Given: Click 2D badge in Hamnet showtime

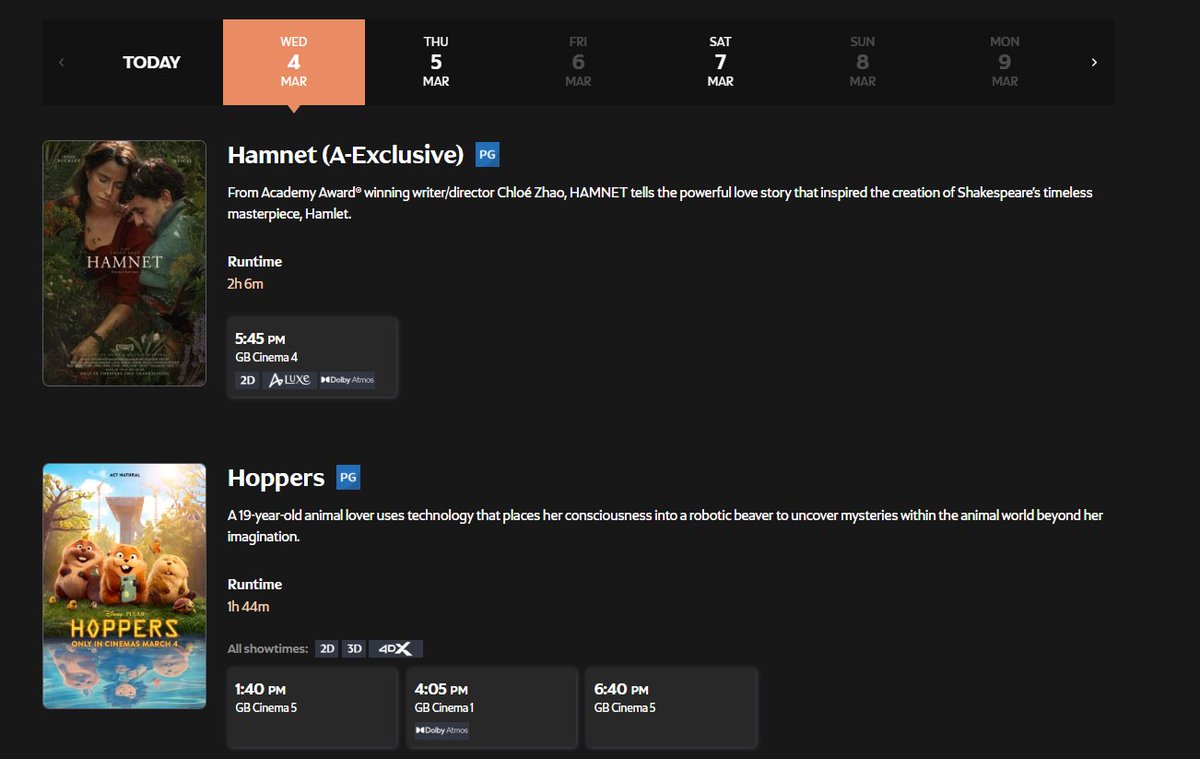Looking at the screenshot, I should tap(247, 380).
